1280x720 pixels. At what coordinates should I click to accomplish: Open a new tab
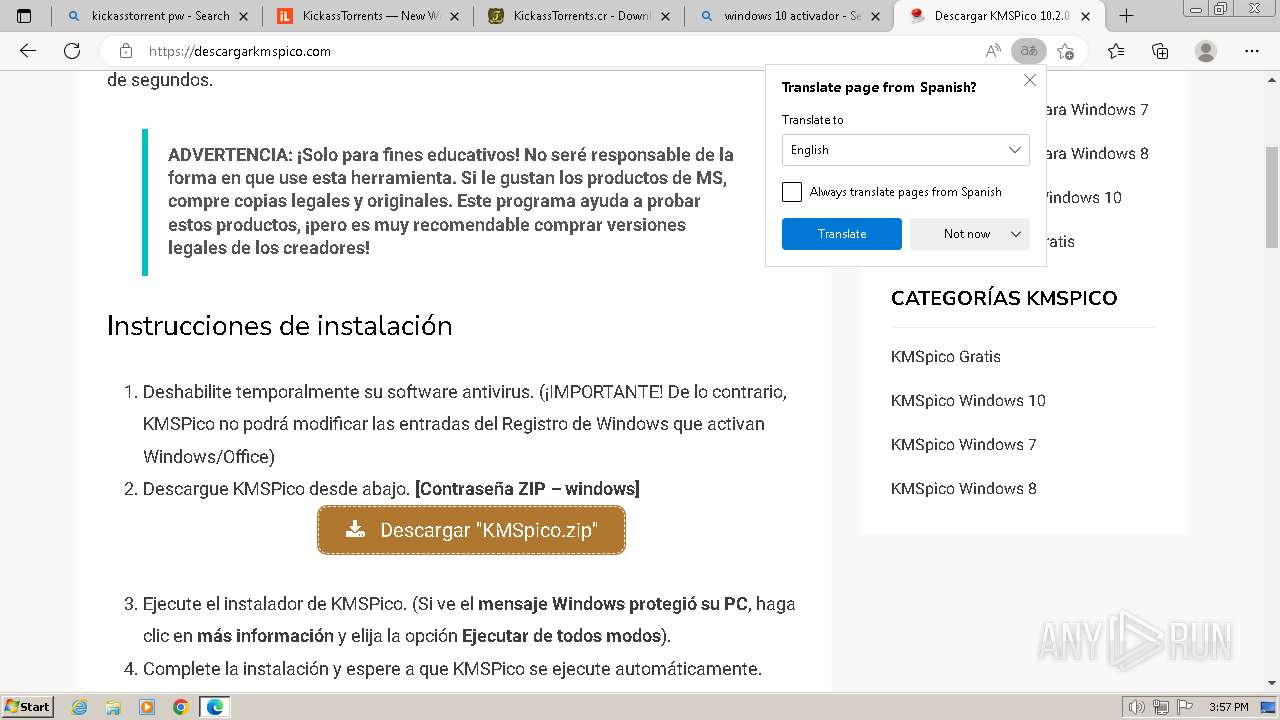tap(1126, 15)
